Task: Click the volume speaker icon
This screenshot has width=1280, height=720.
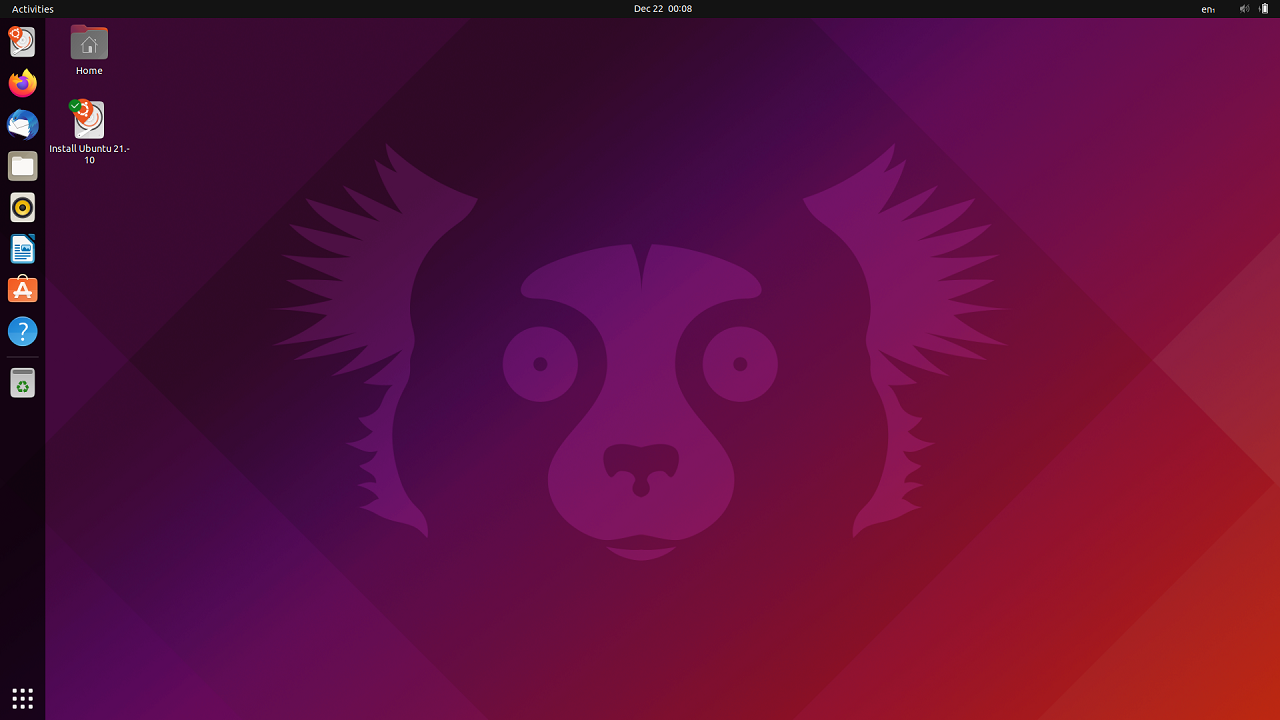Action: (x=1245, y=9)
